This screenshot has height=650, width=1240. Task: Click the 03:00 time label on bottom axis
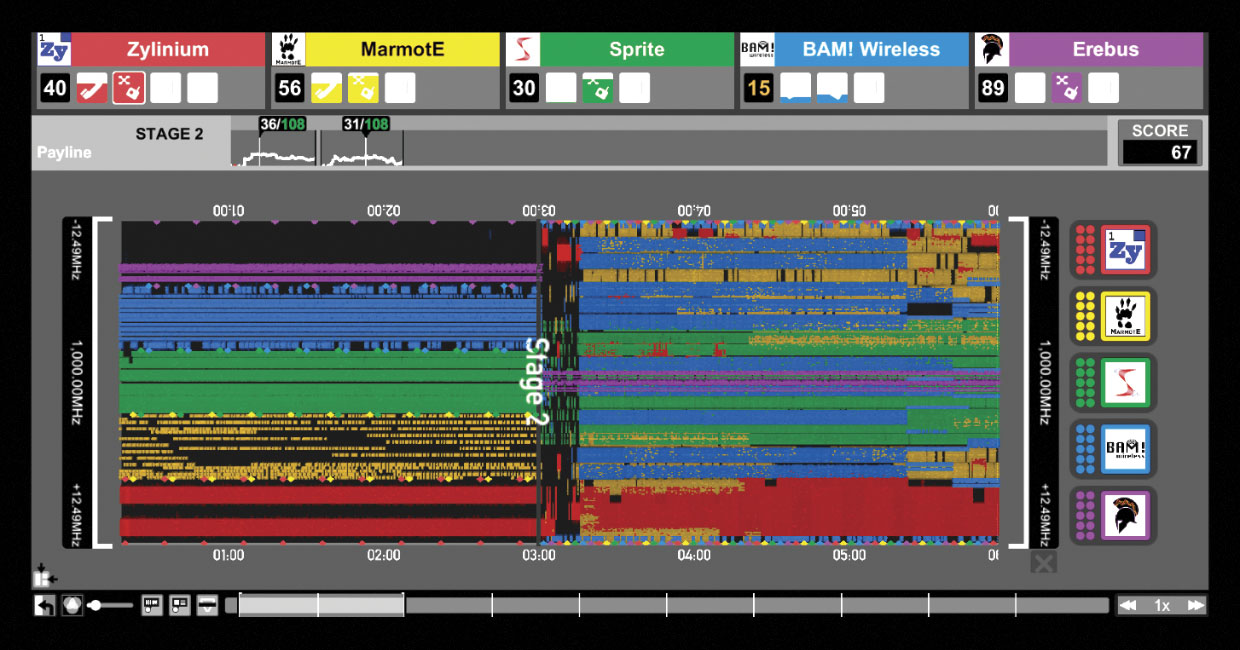click(x=539, y=555)
